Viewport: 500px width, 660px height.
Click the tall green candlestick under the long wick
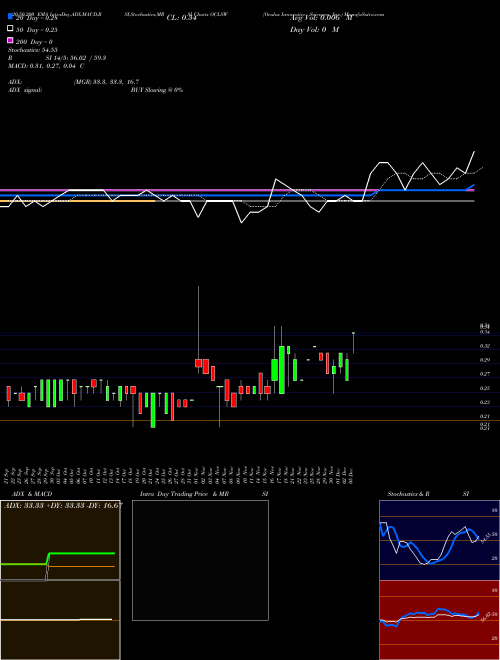(x=282, y=370)
